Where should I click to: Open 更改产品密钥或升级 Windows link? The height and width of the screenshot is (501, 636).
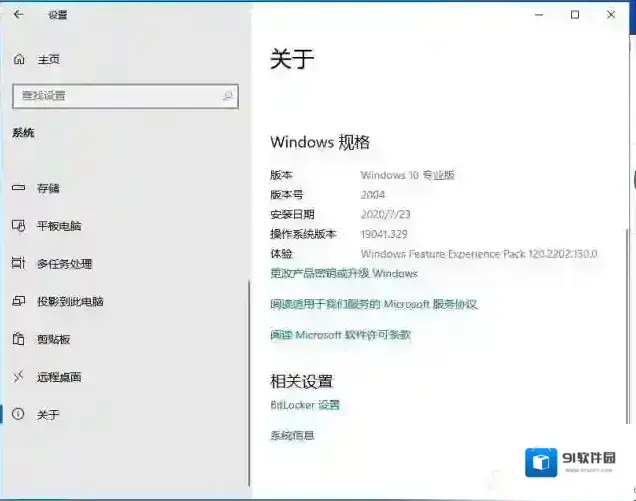(x=344, y=273)
